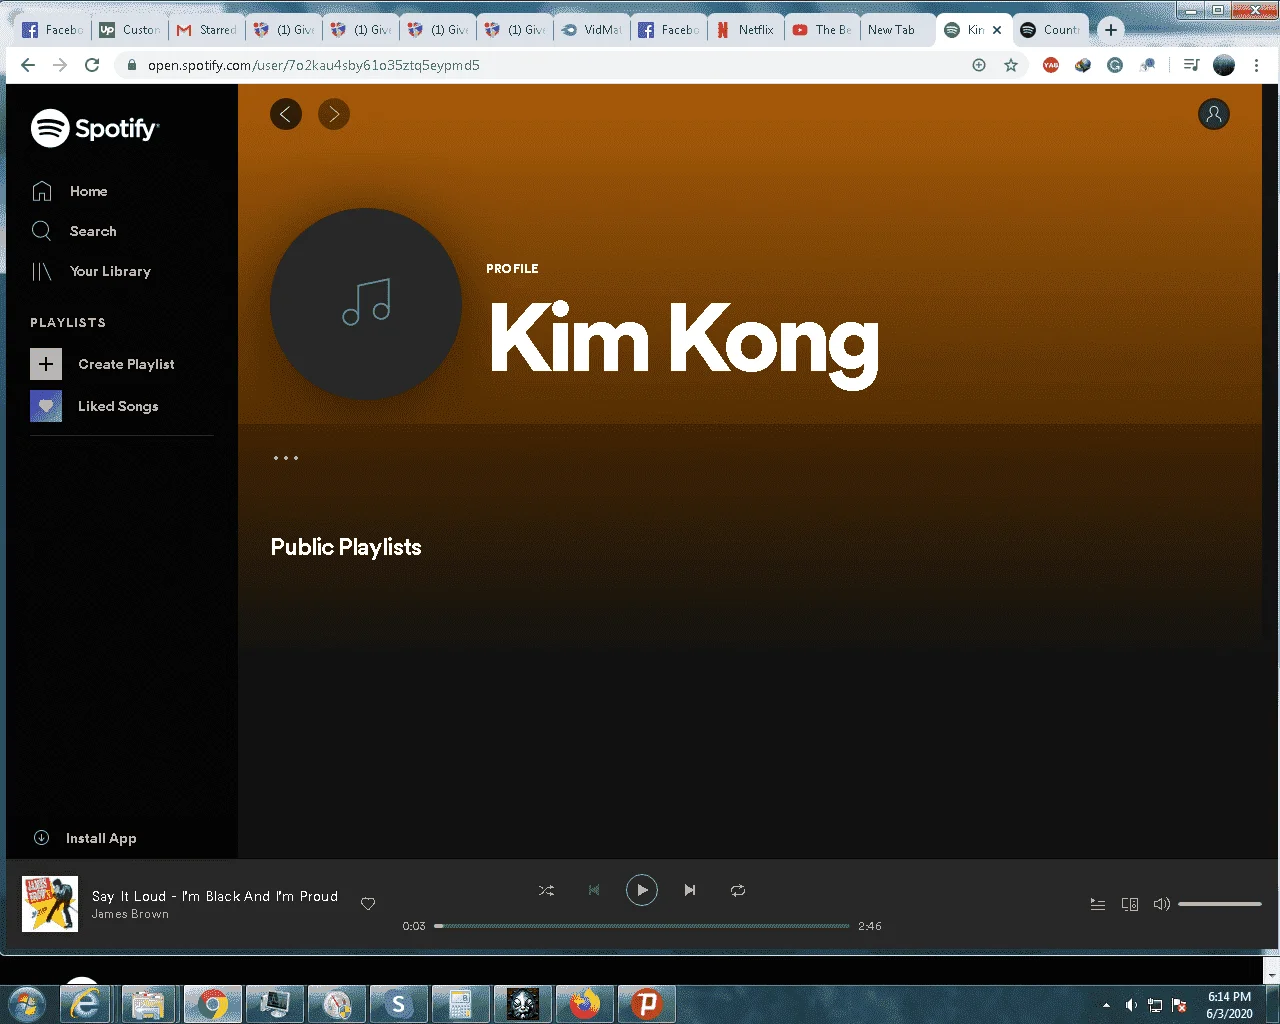Open the song title Say It Loud
1280x1024 pixels.
click(215, 896)
